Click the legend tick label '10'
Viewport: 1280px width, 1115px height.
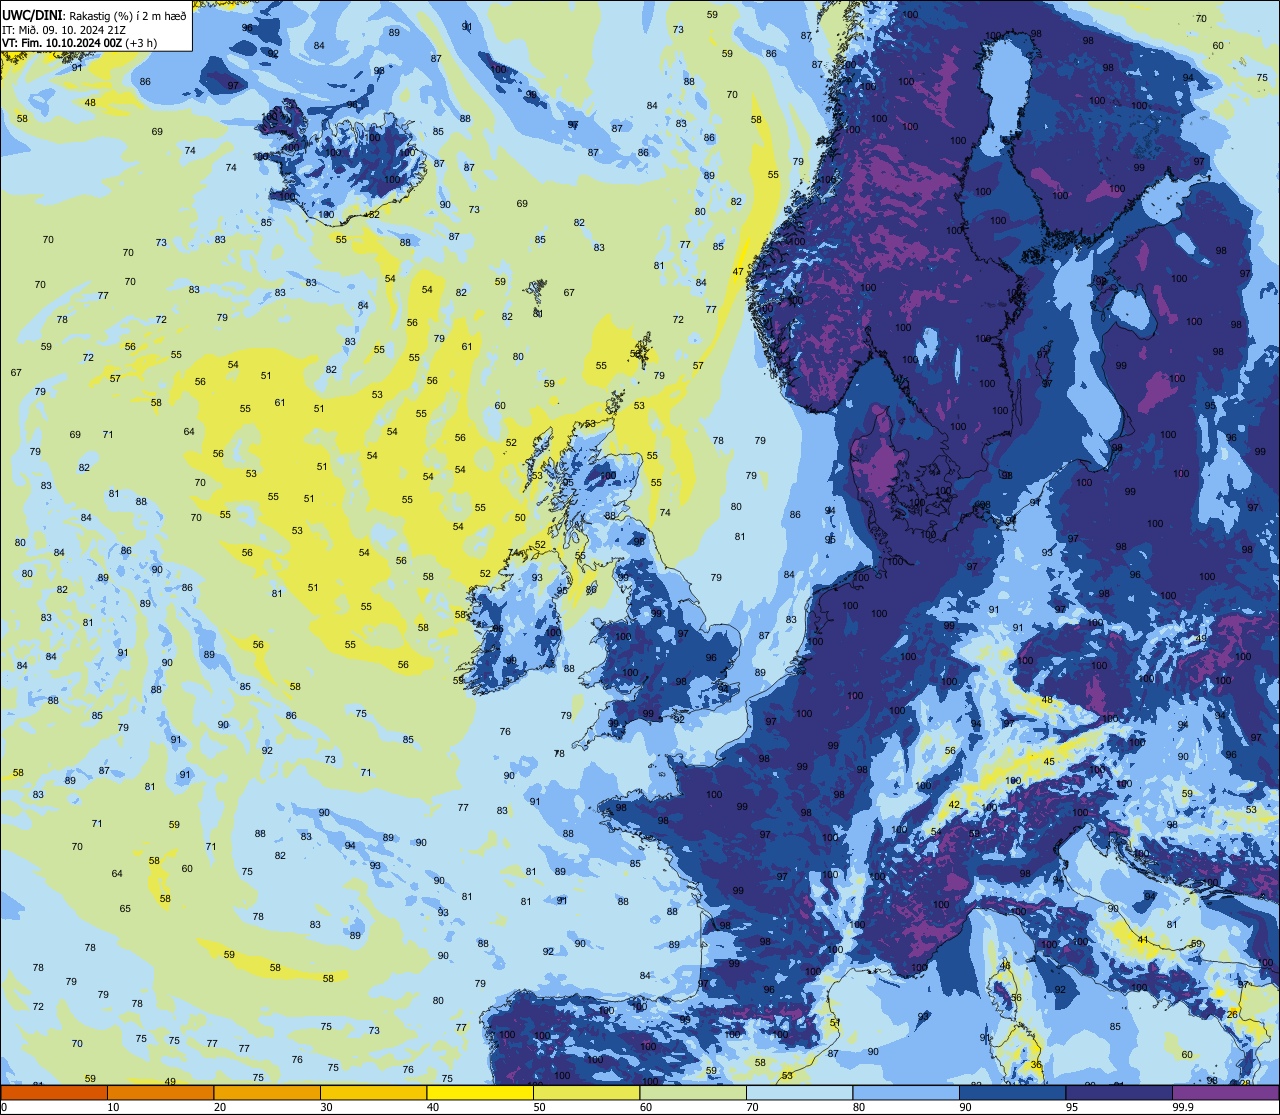113,1107
